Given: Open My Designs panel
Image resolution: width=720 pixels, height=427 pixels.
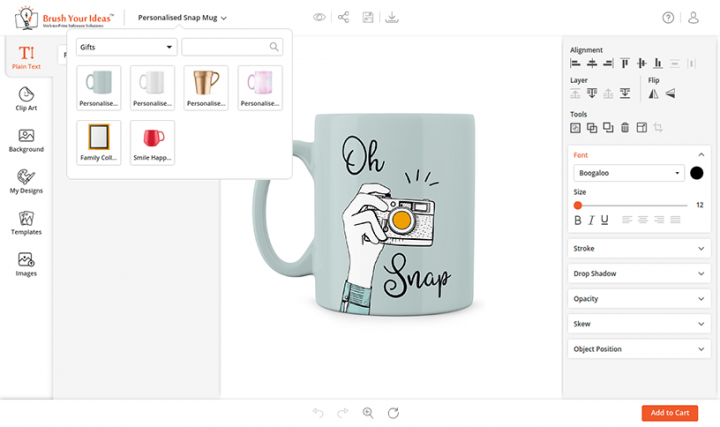Looking at the screenshot, I should tap(26, 181).
